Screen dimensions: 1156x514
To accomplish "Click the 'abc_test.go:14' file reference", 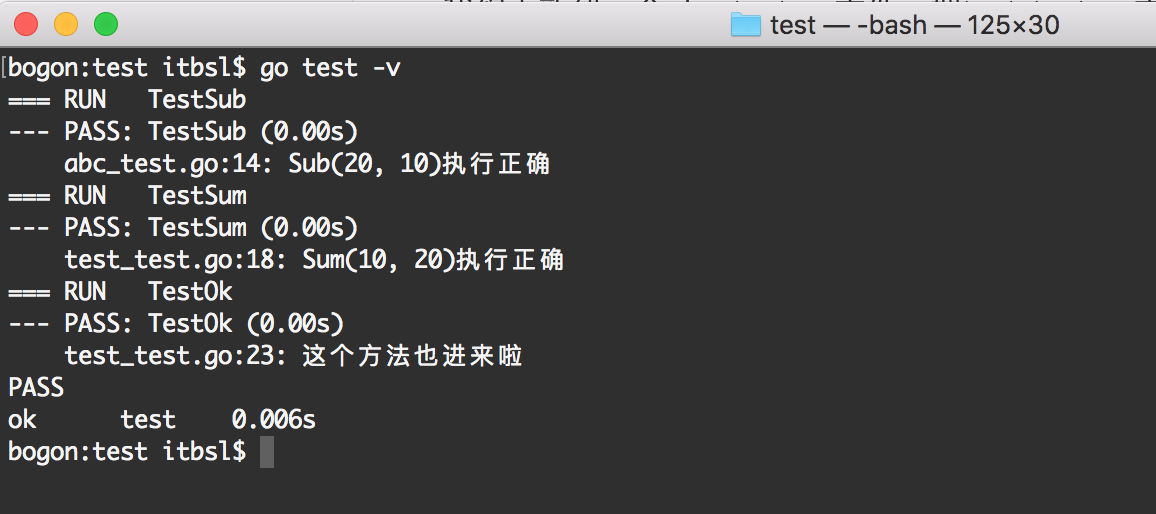I will [x=156, y=164].
